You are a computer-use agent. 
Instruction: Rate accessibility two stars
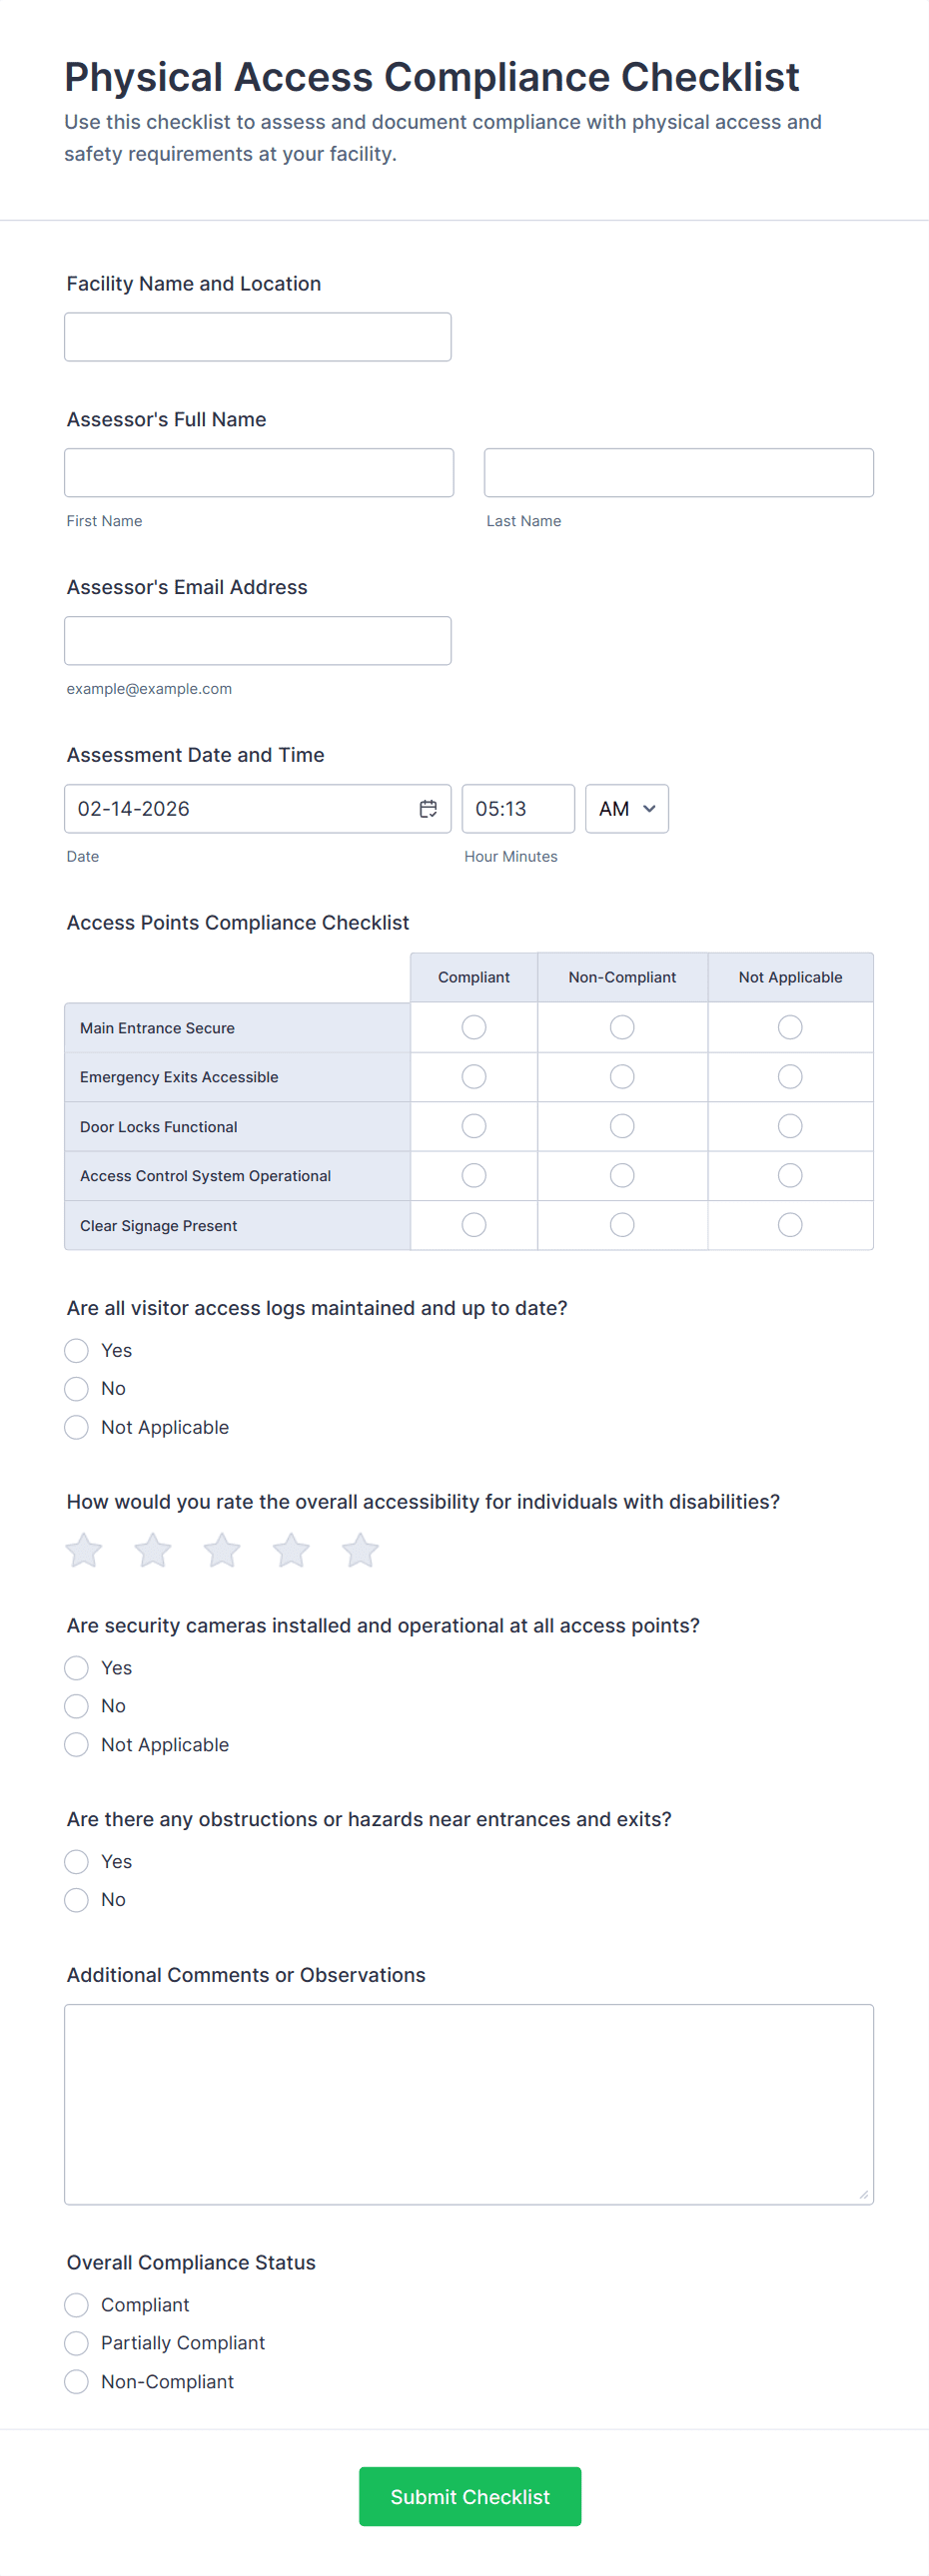[153, 1551]
